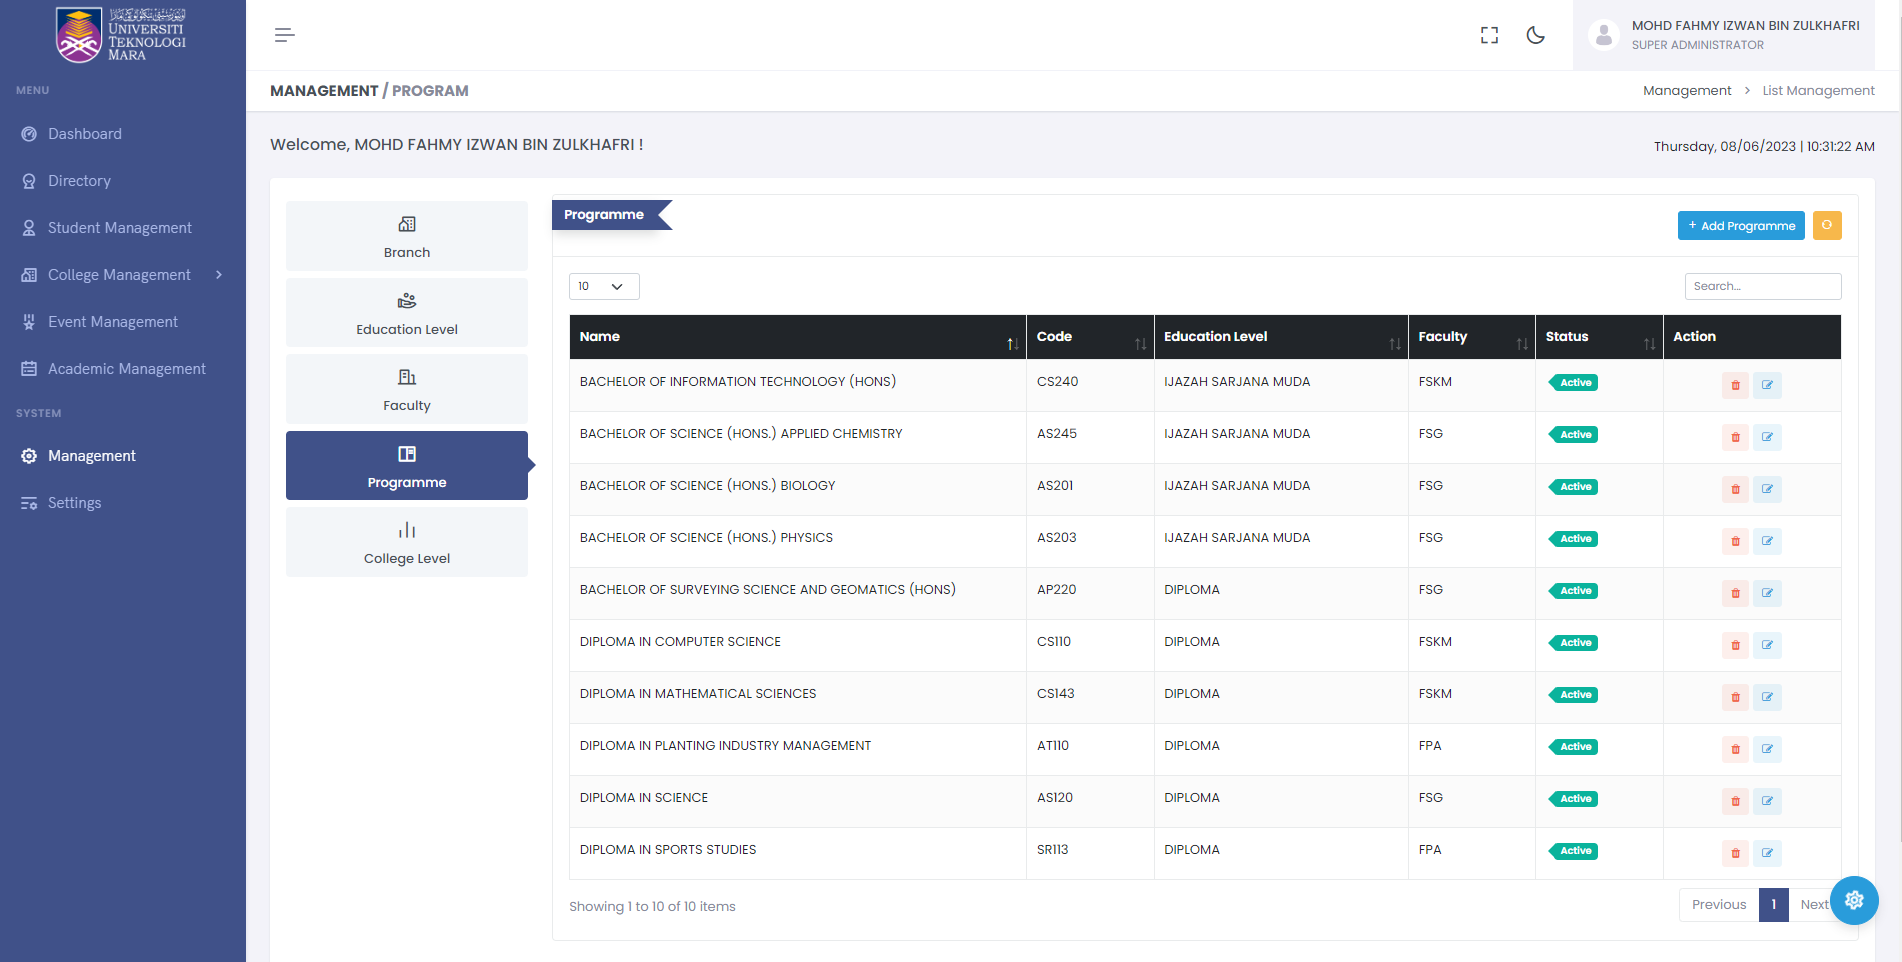Click the Add Programme button
Viewport: 1902px width, 962px height.
1740,226
